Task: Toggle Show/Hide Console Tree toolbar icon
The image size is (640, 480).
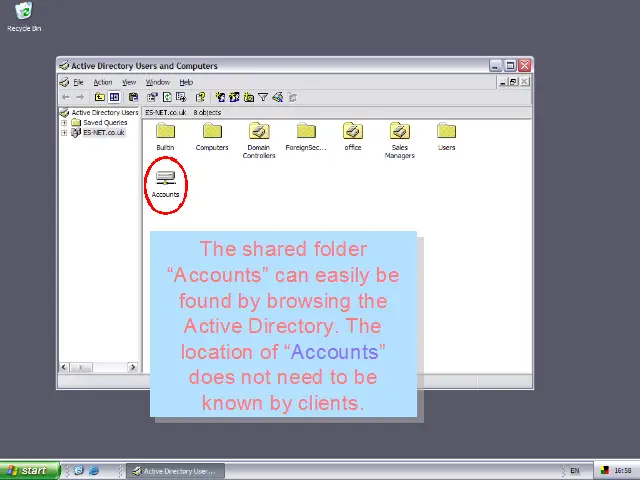Action: click(115, 97)
